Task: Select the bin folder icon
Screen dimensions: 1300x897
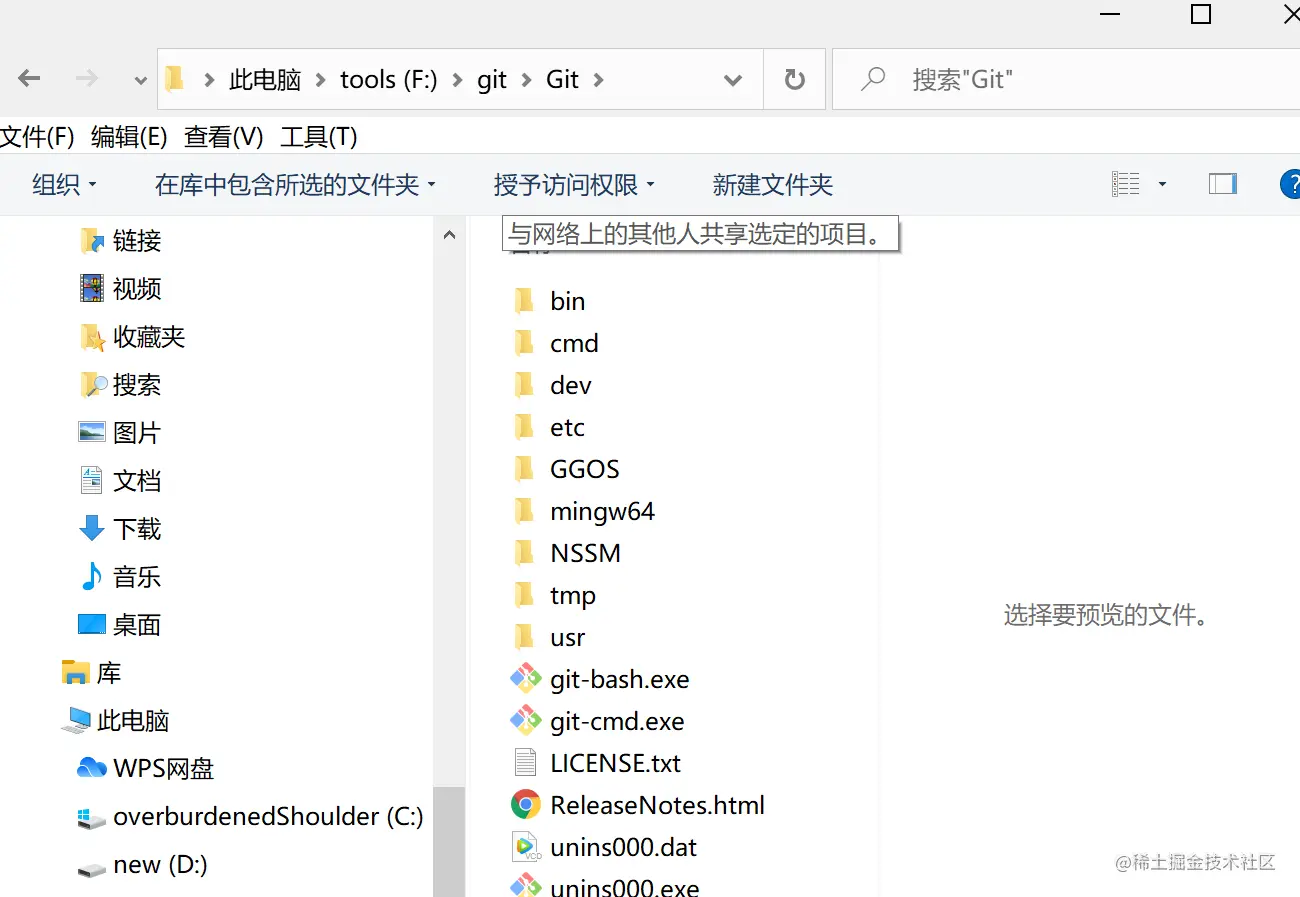Action: [524, 301]
